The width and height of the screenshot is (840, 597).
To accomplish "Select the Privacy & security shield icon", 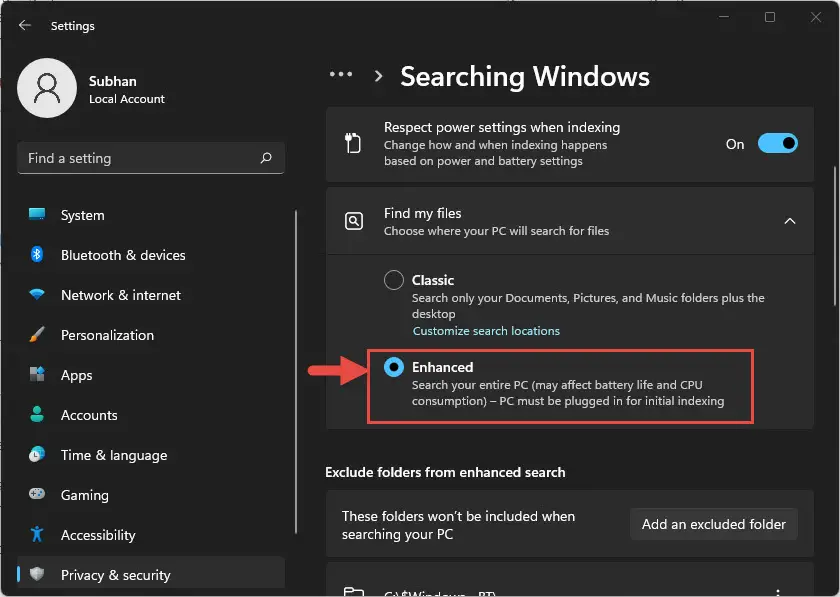I will point(37,574).
